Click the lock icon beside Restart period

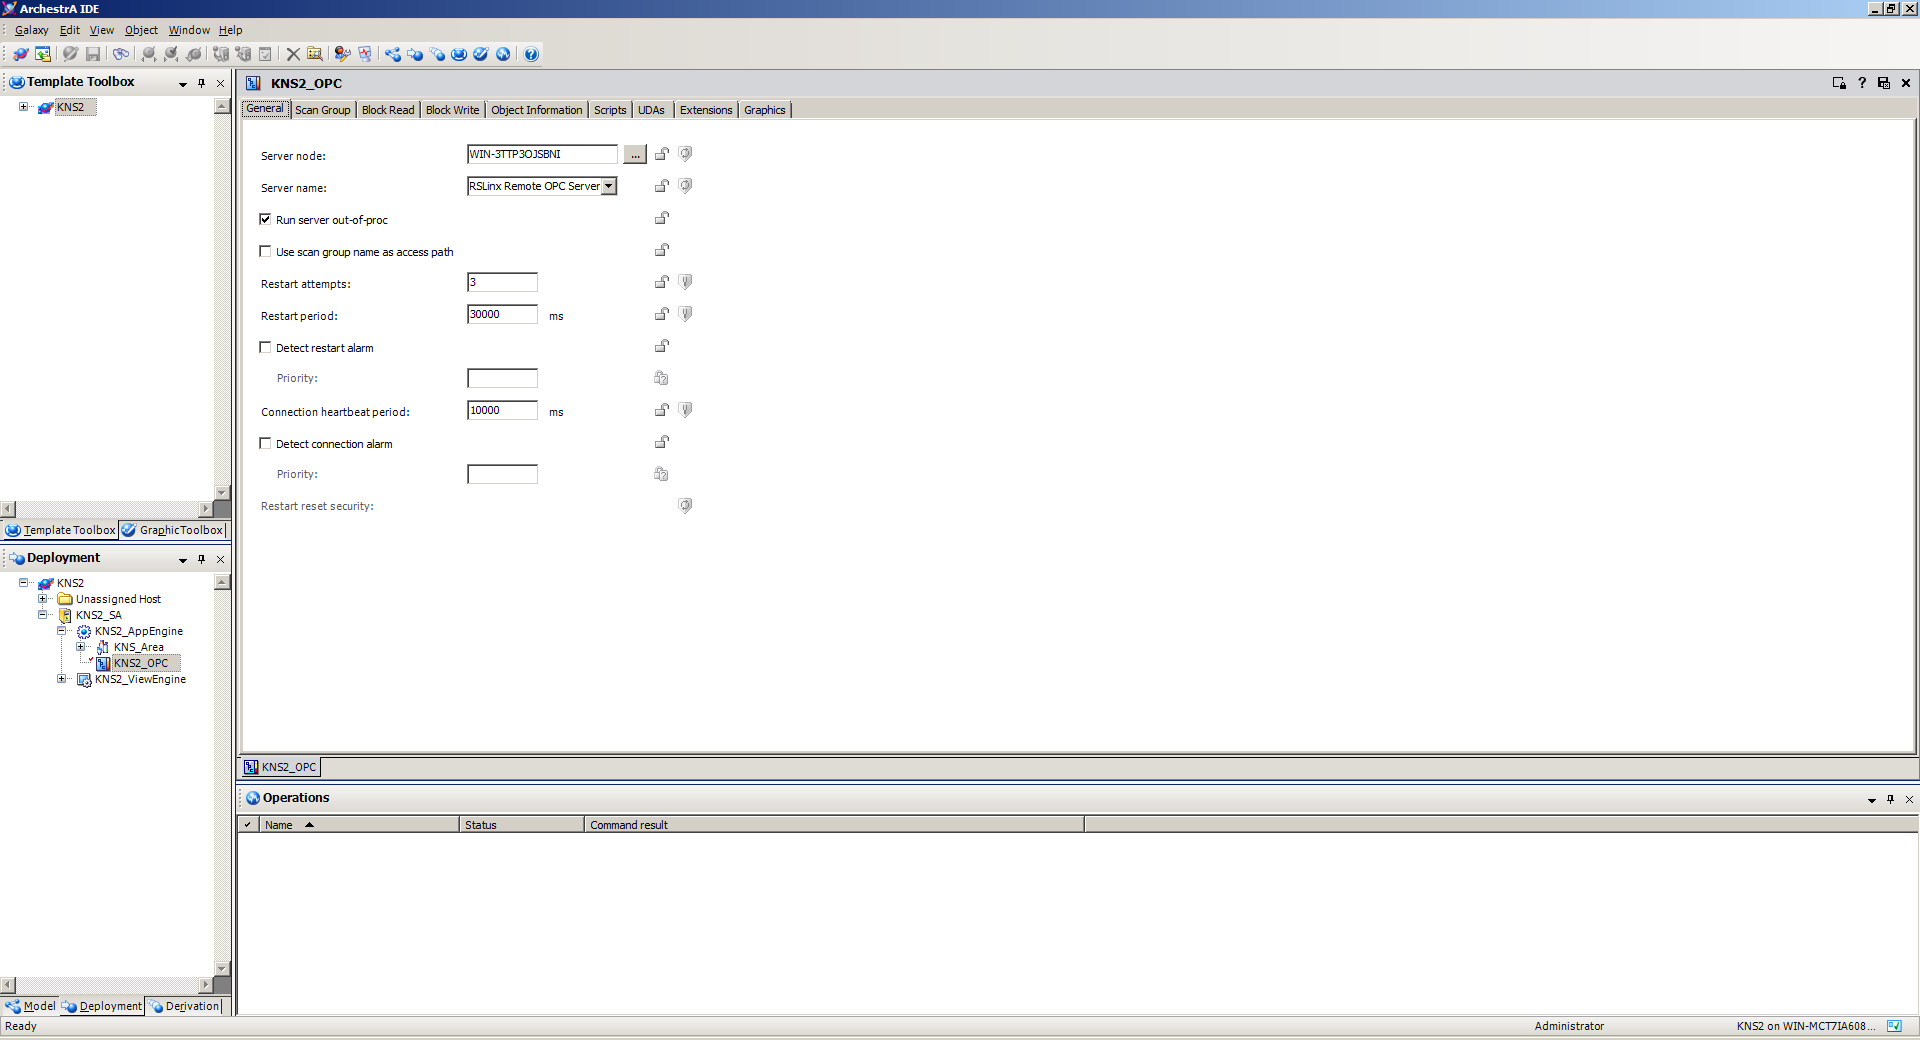(x=661, y=314)
